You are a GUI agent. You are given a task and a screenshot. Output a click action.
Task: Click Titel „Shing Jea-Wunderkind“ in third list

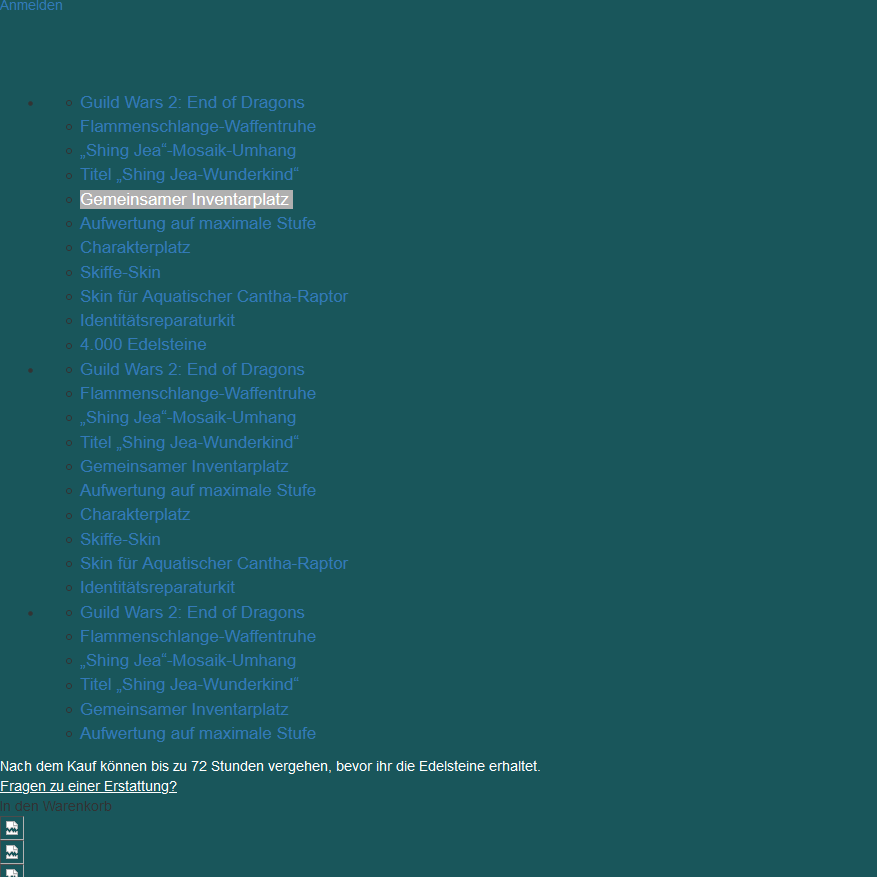coord(190,685)
